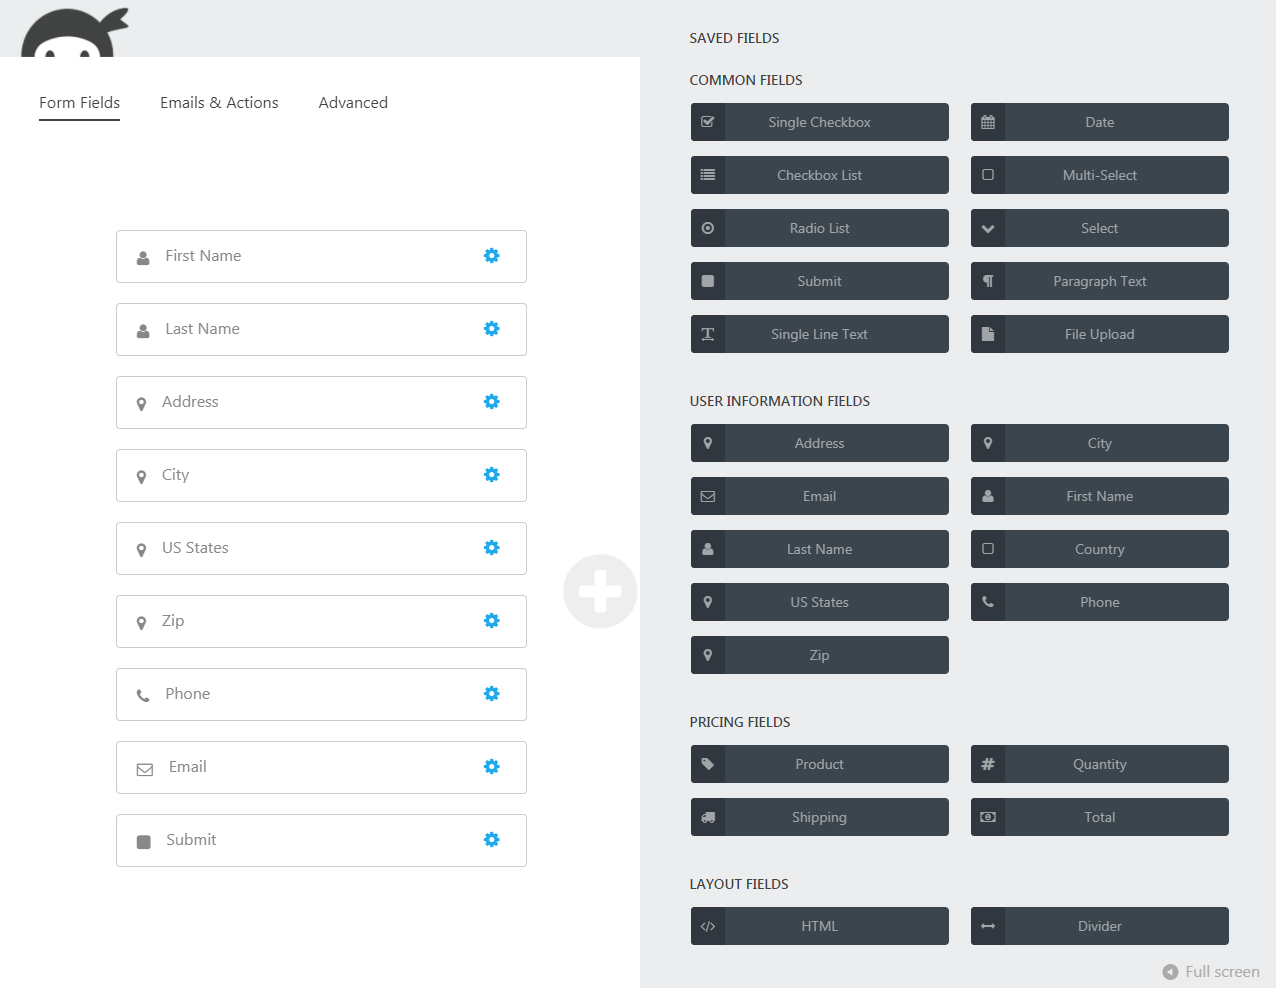
Task: Open settings gear for Zip field
Action: click(491, 621)
